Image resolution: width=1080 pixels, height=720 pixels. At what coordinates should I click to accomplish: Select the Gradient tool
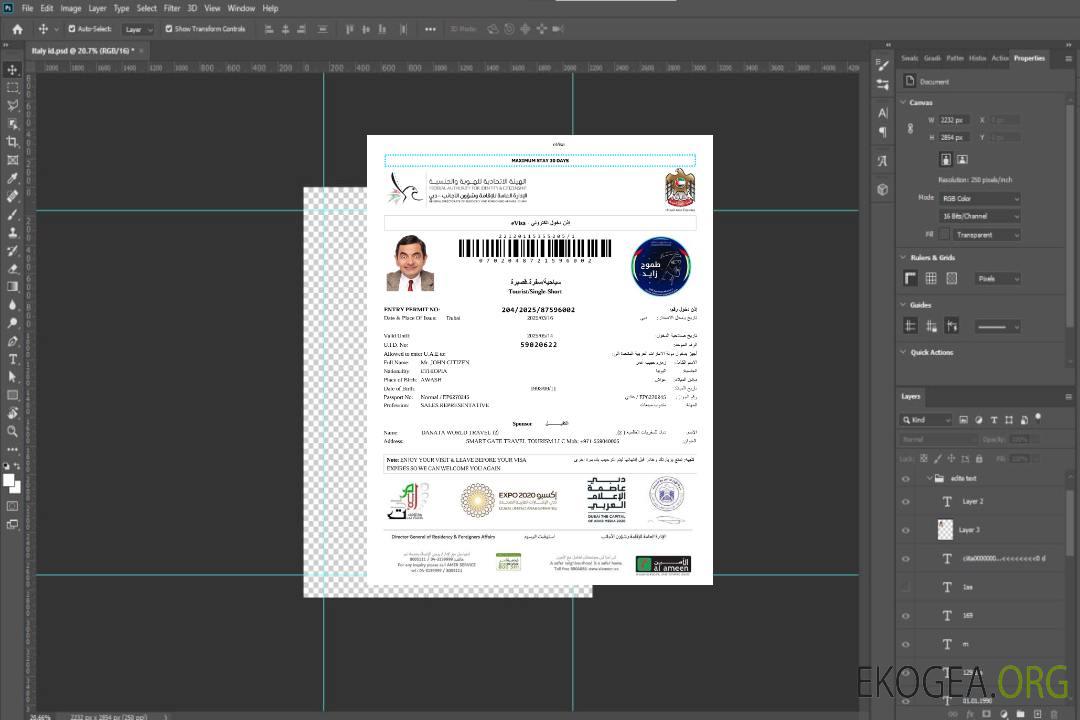point(12,287)
